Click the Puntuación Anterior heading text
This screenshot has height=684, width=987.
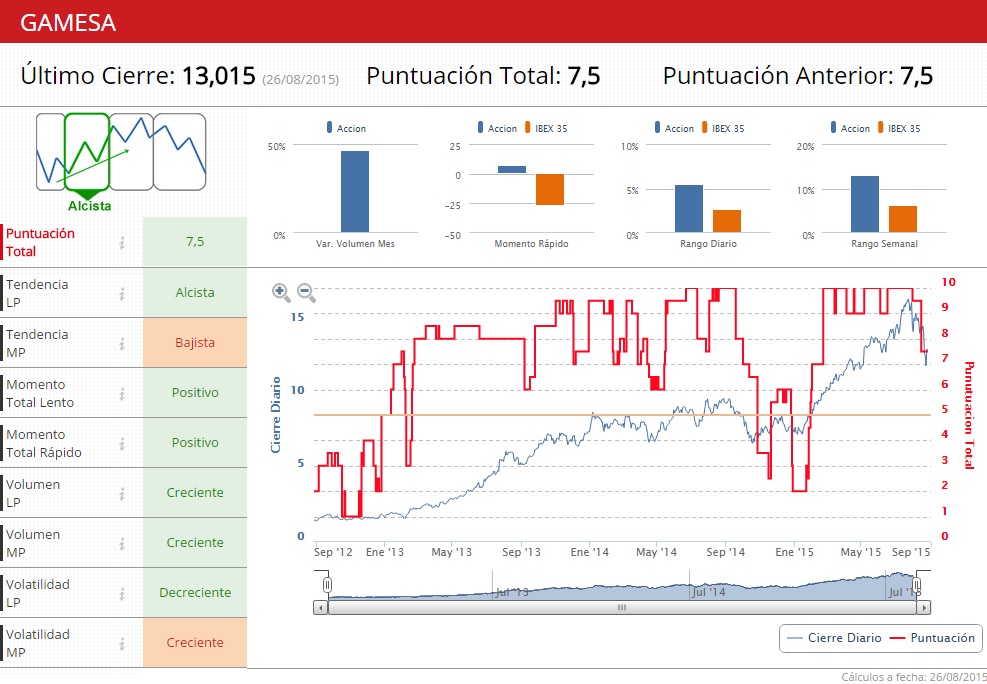pyautogui.click(x=777, y=76)
